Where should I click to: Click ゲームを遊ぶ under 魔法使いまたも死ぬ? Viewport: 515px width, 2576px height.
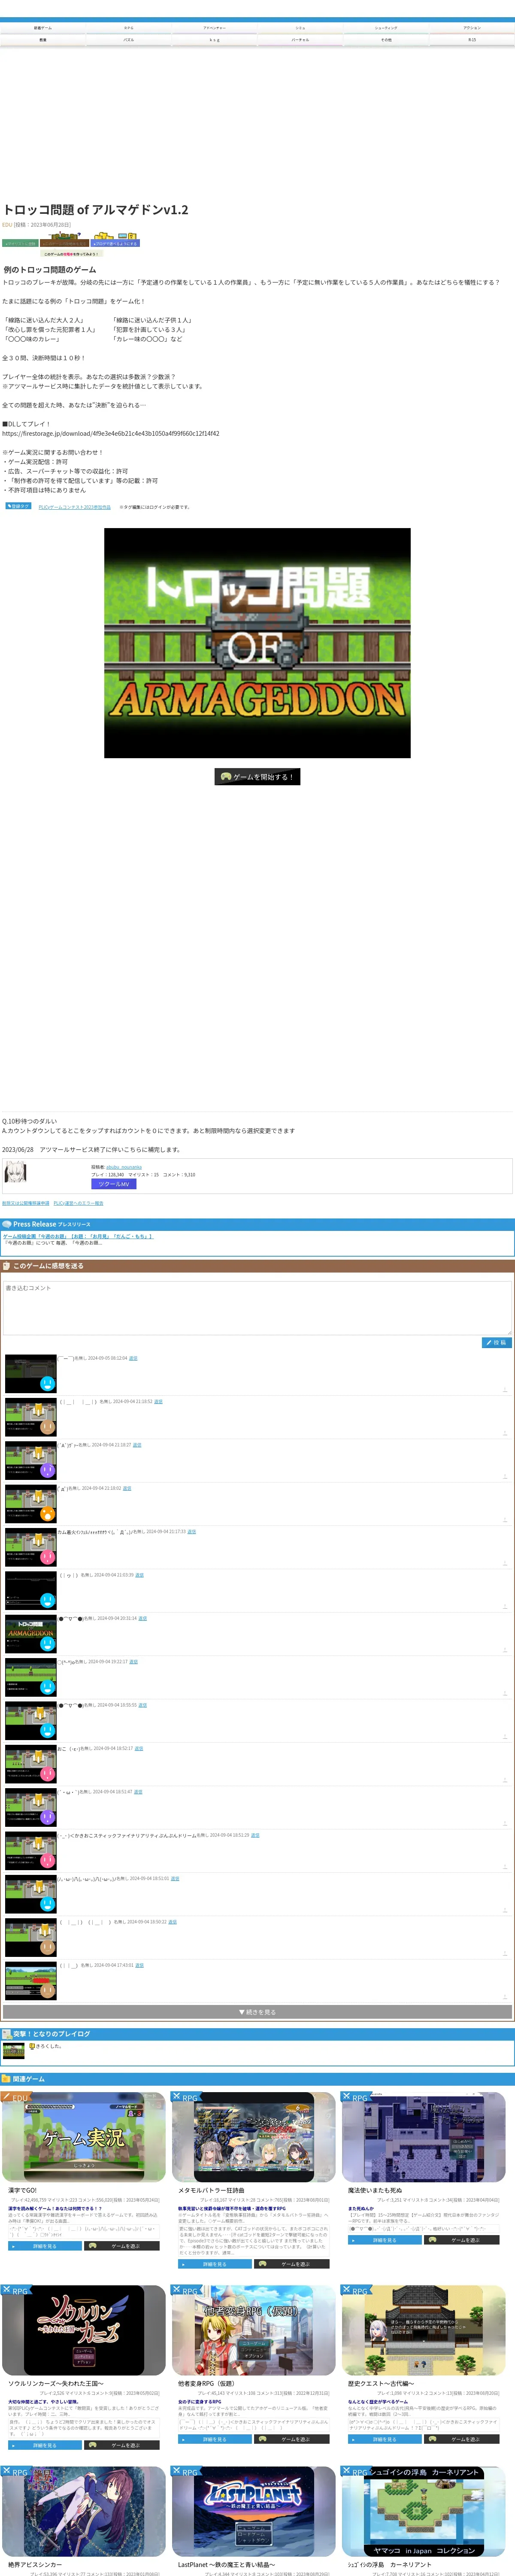click(x=462, y=2240)
